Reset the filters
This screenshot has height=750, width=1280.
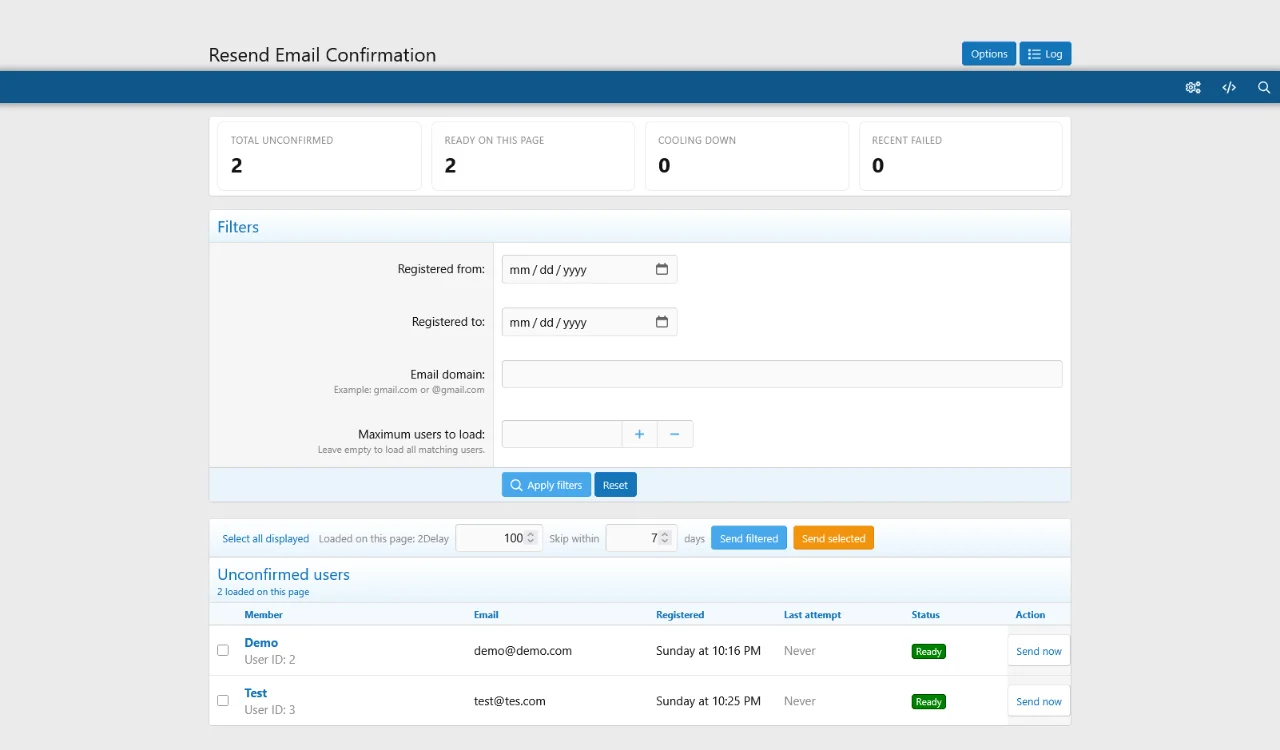[615, 485]
